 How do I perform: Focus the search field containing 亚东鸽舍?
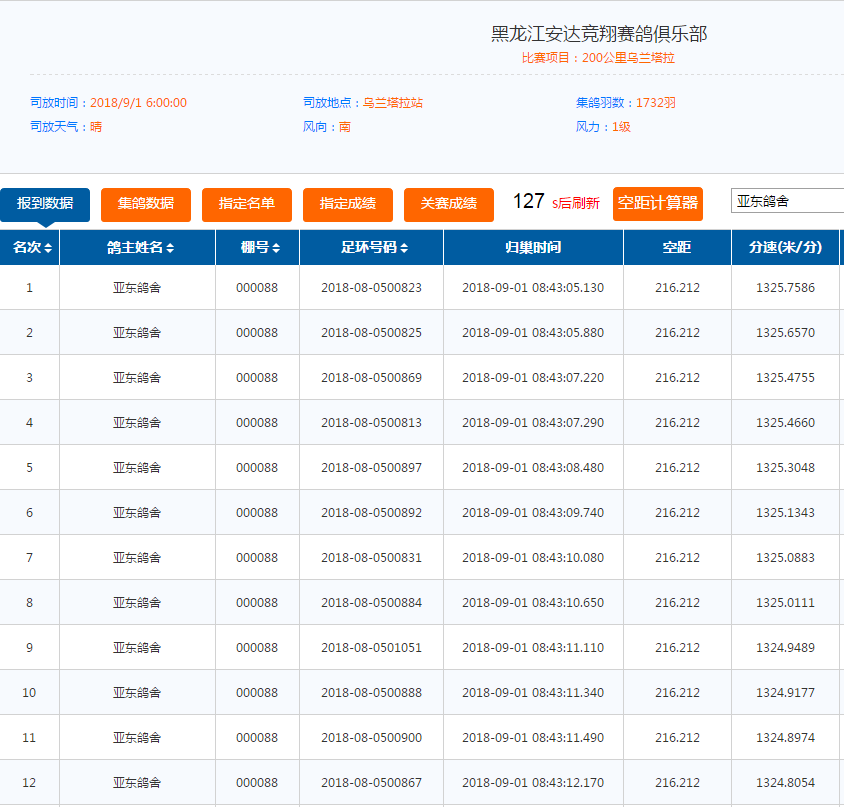pos(787,201)
